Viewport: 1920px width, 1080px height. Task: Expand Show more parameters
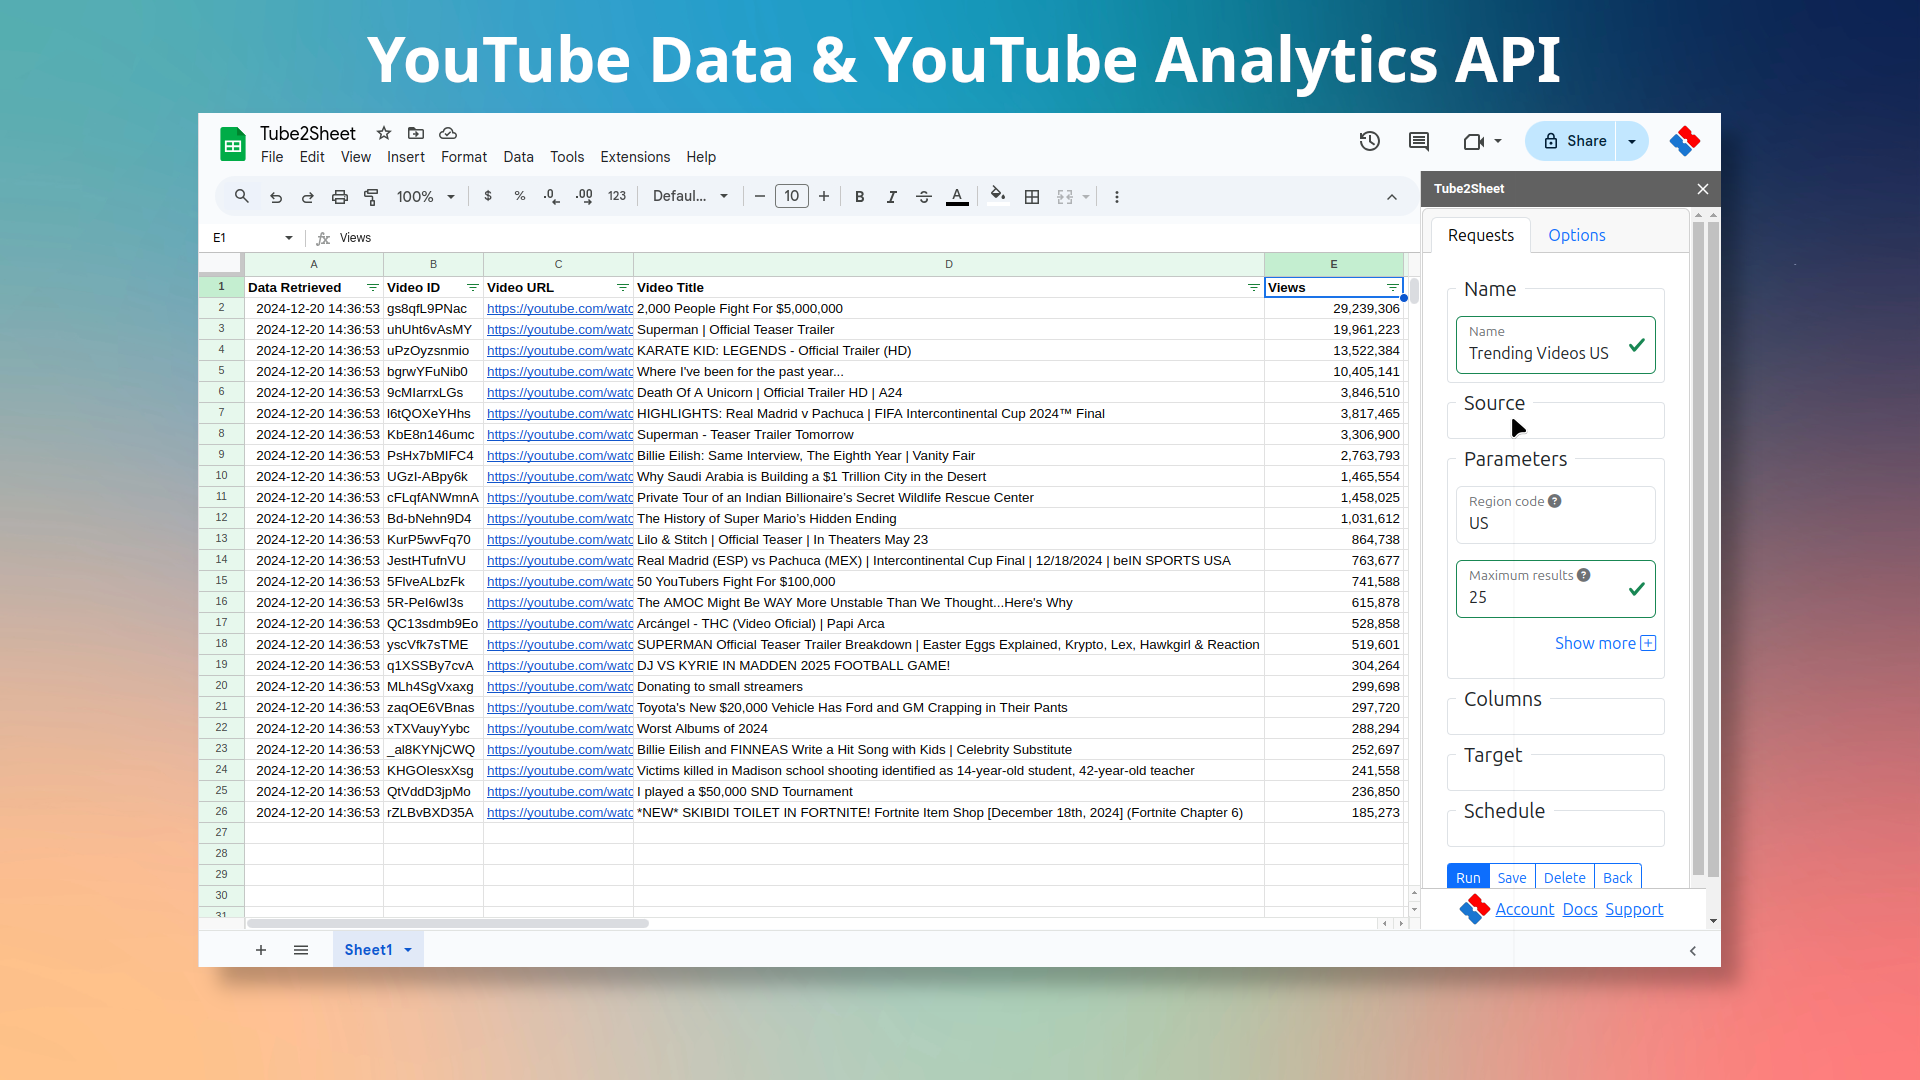click(x=1605, y=643)
